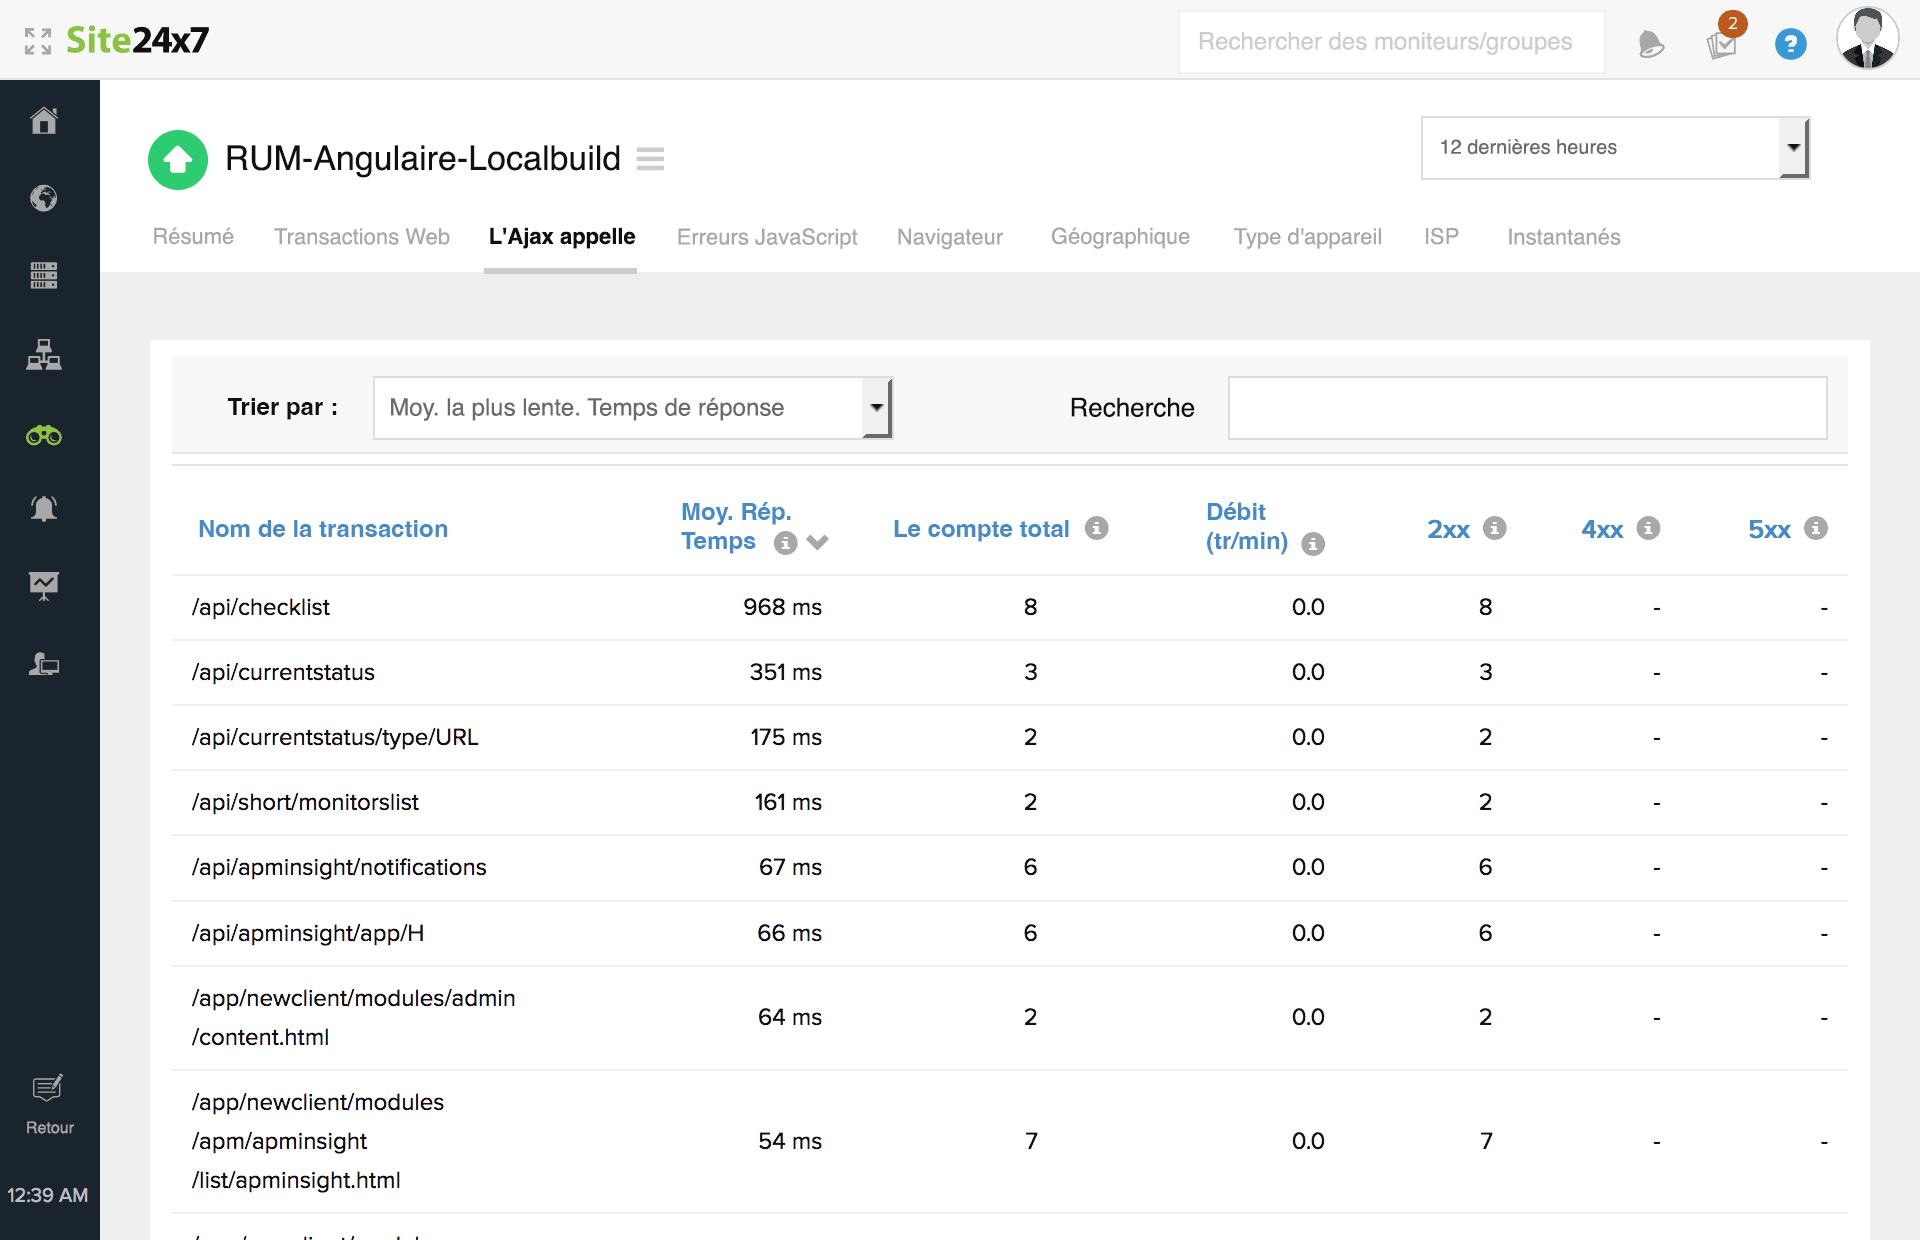
Task: Click the reports chart sidebar icon
Action: click(x=44, y=585)
